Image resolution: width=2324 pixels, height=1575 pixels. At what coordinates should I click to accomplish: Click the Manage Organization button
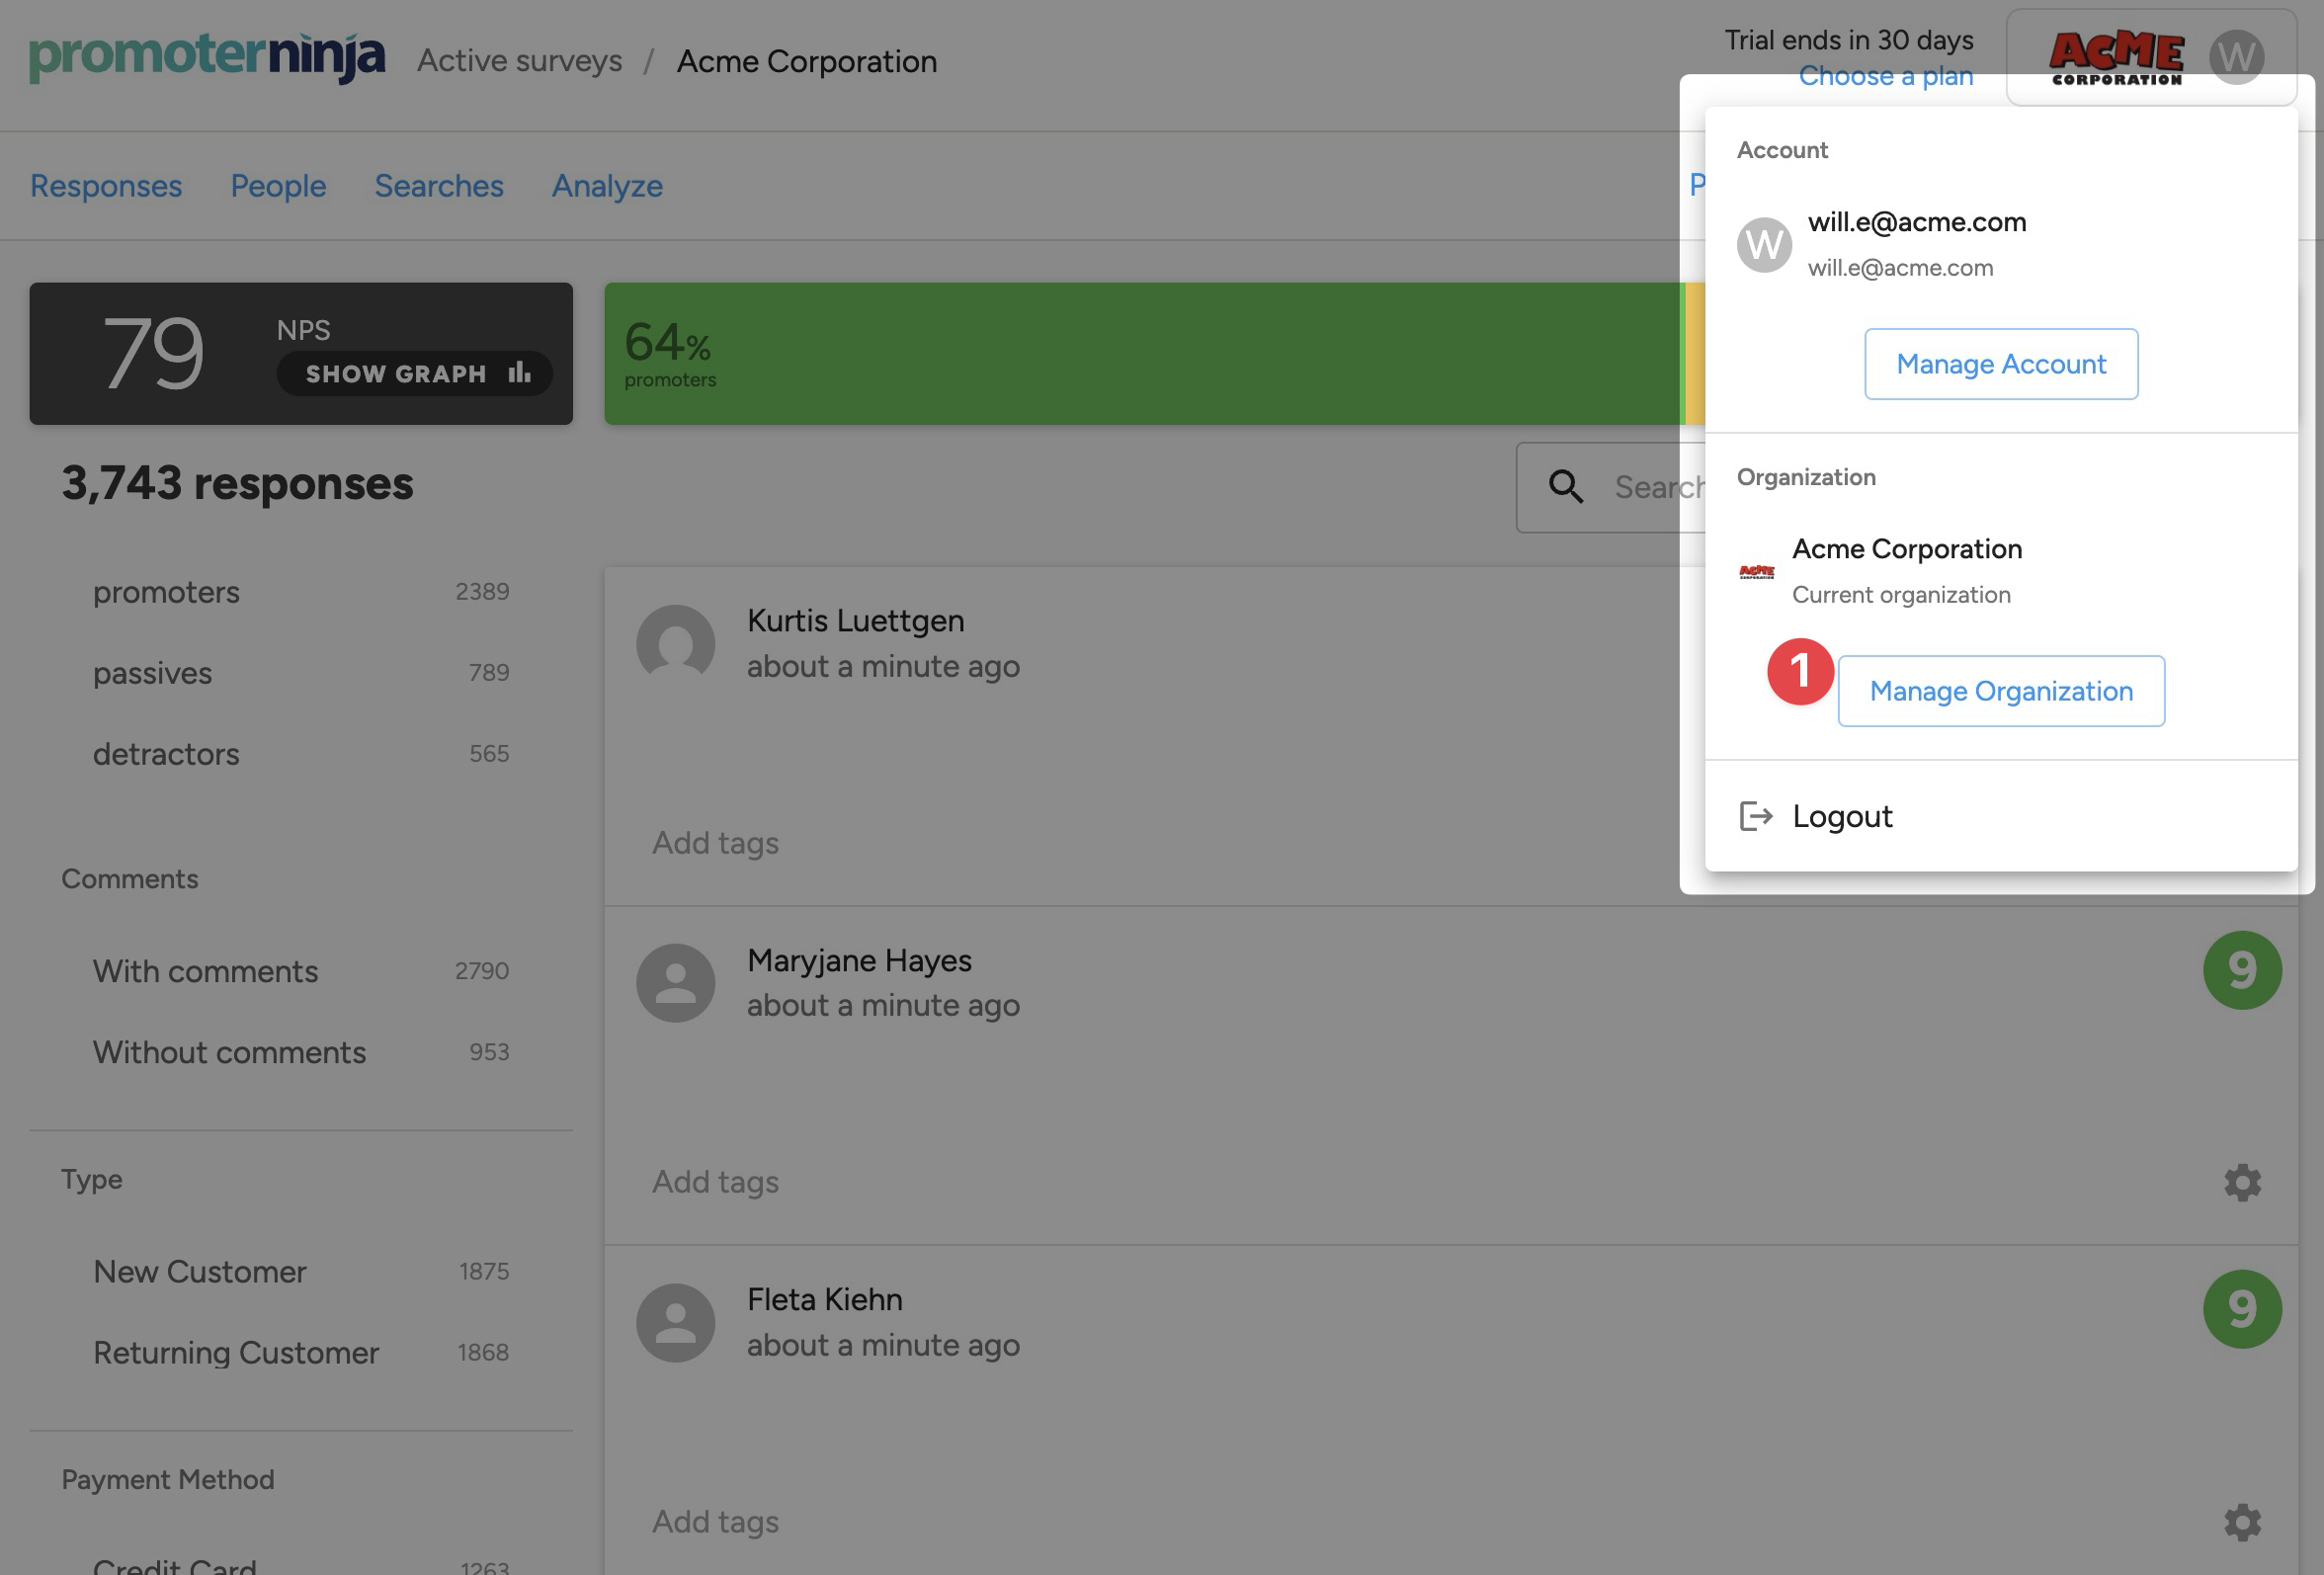tap(2001, 691)
